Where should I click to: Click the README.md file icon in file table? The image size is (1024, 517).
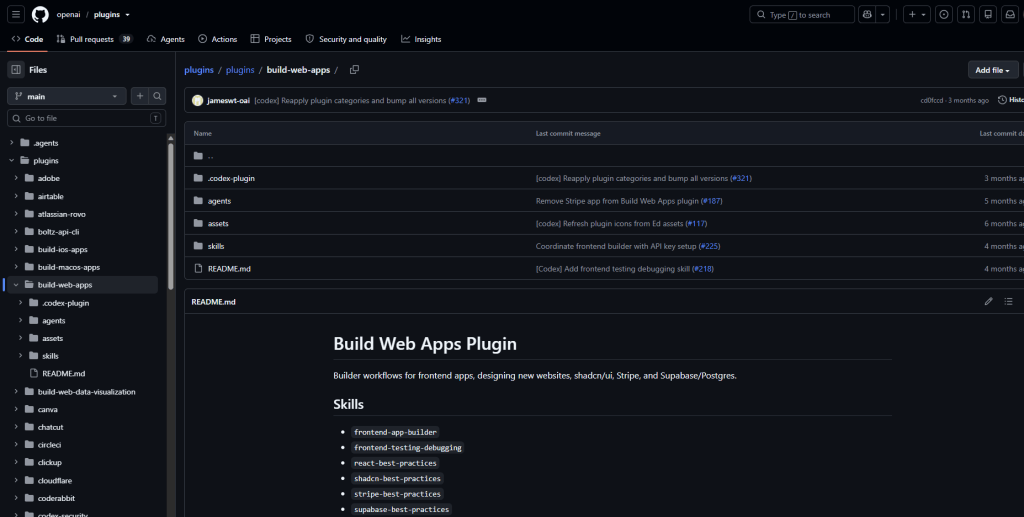coord(198,268)
